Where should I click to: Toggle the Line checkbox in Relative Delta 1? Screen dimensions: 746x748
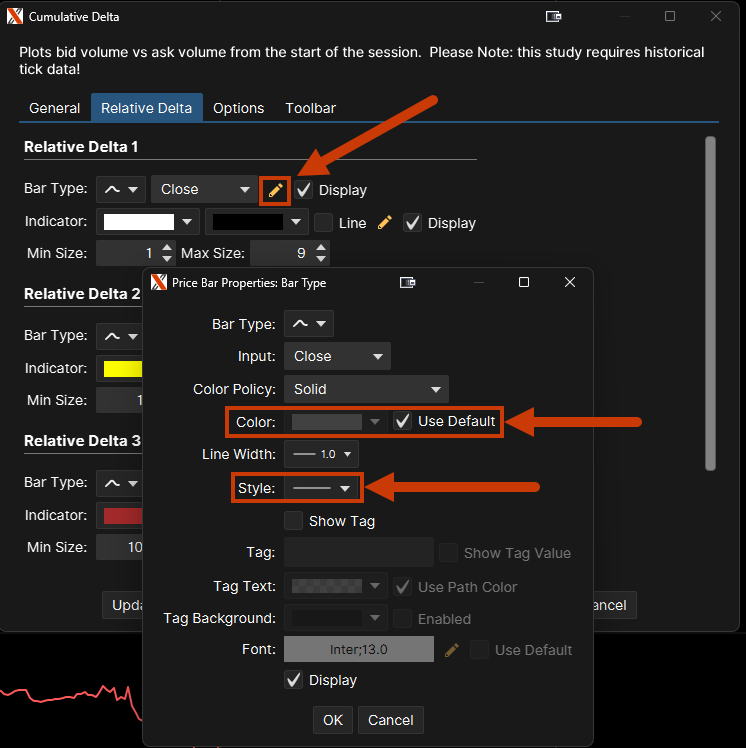tap(324, 223)
